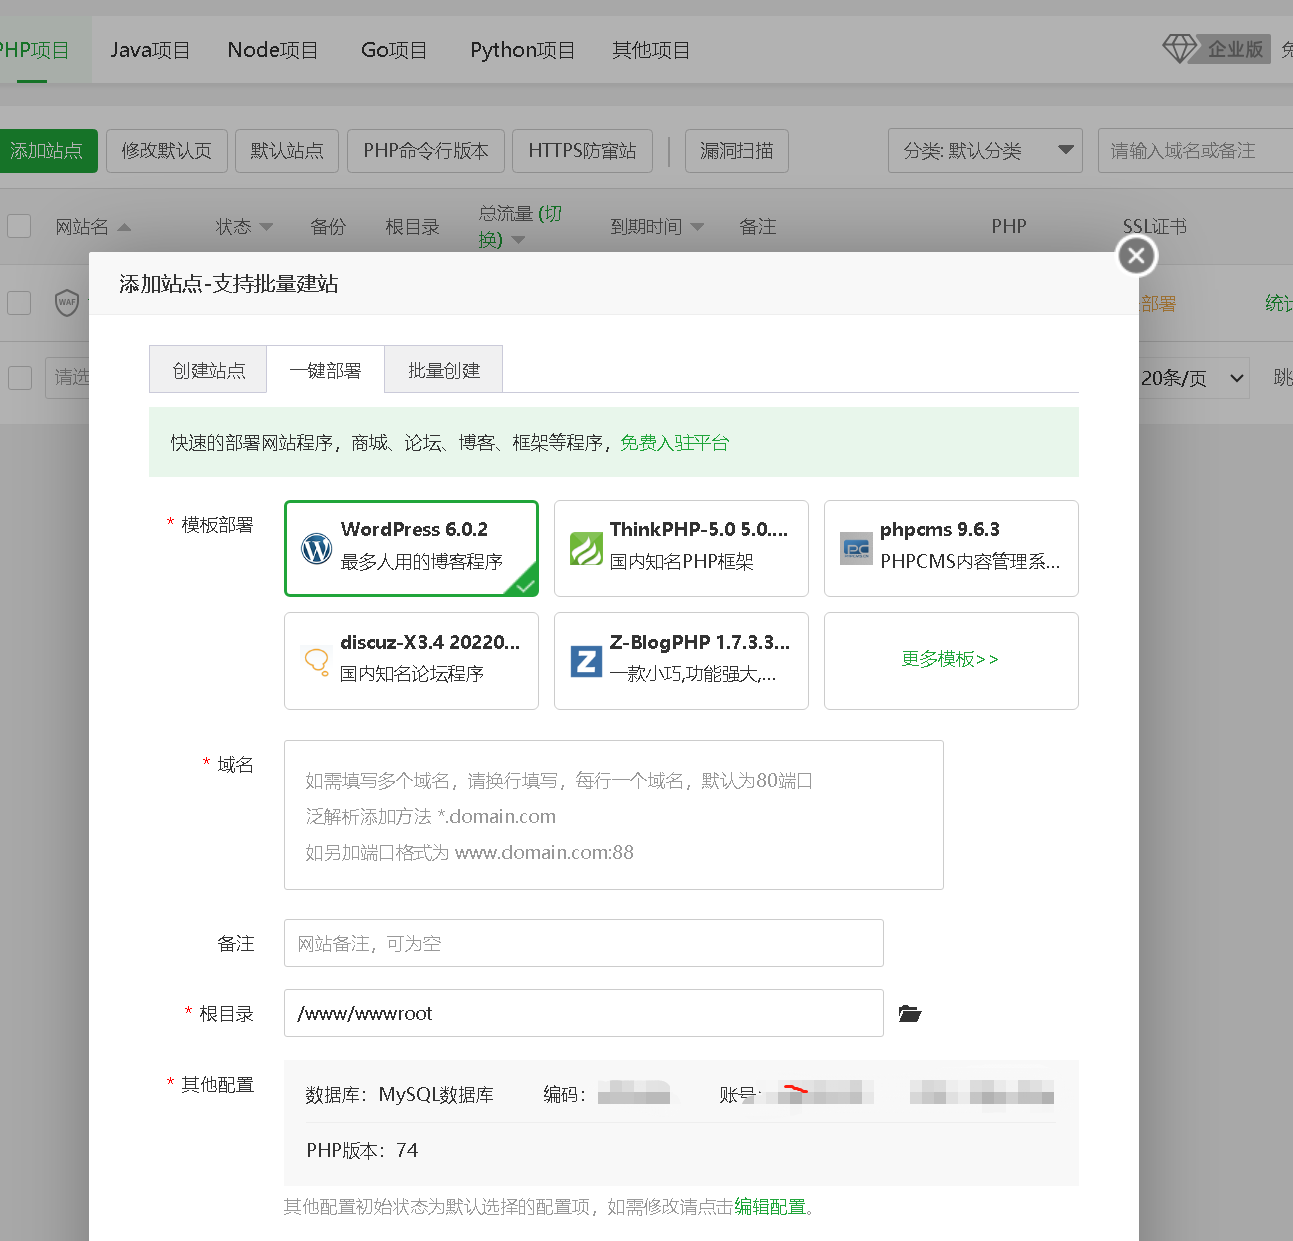Screen dimensions: 1293x1241
Task: Open folder browser for 根目录 path
Action: (x=910, y=1014)
